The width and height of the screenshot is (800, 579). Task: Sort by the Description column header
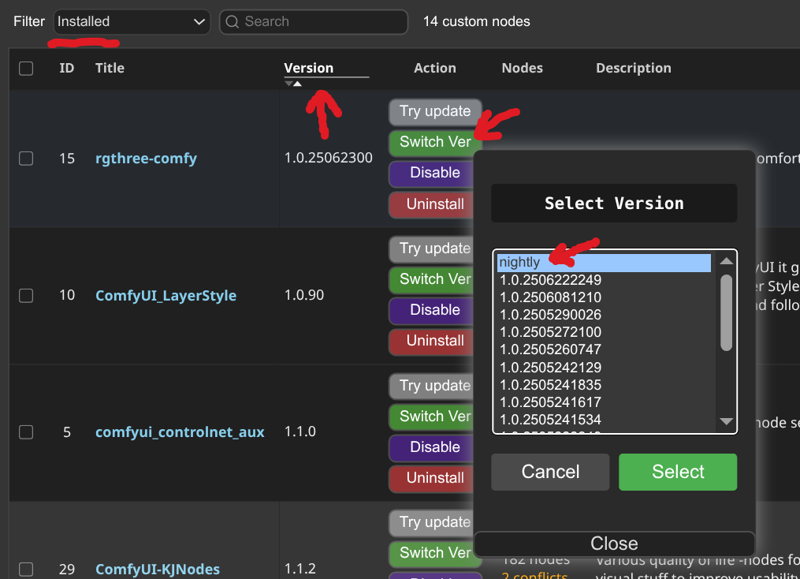point(634,68)
